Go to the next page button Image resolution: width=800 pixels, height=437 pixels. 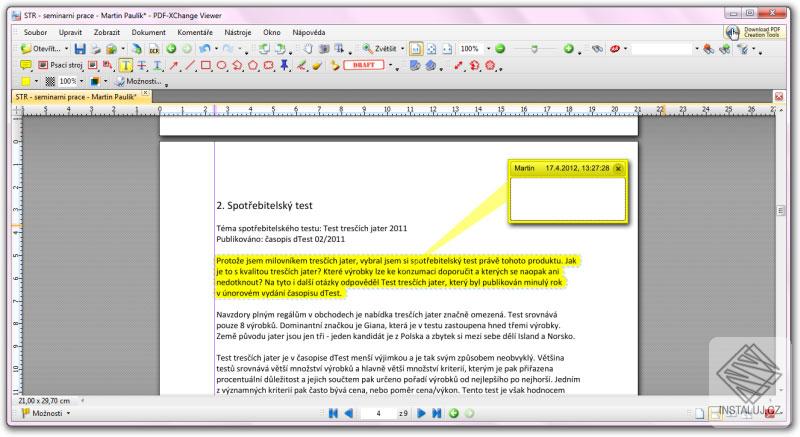(421, 413)
